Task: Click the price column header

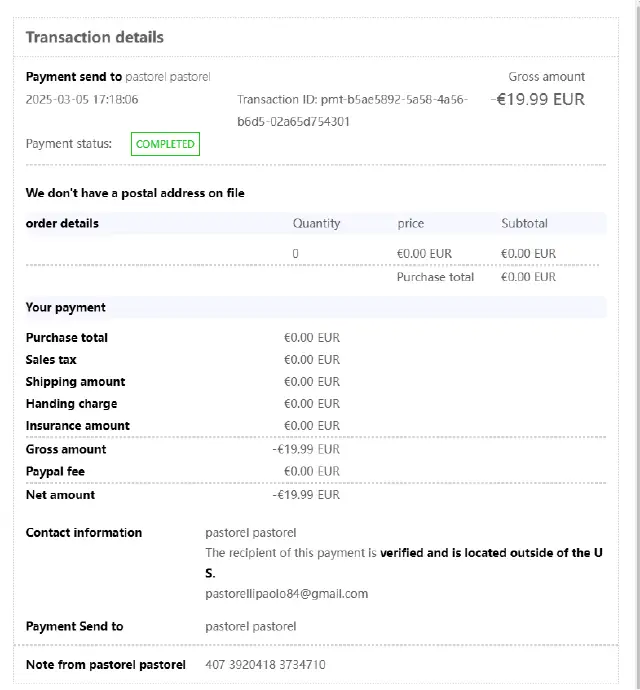Action: pos(410,223)
